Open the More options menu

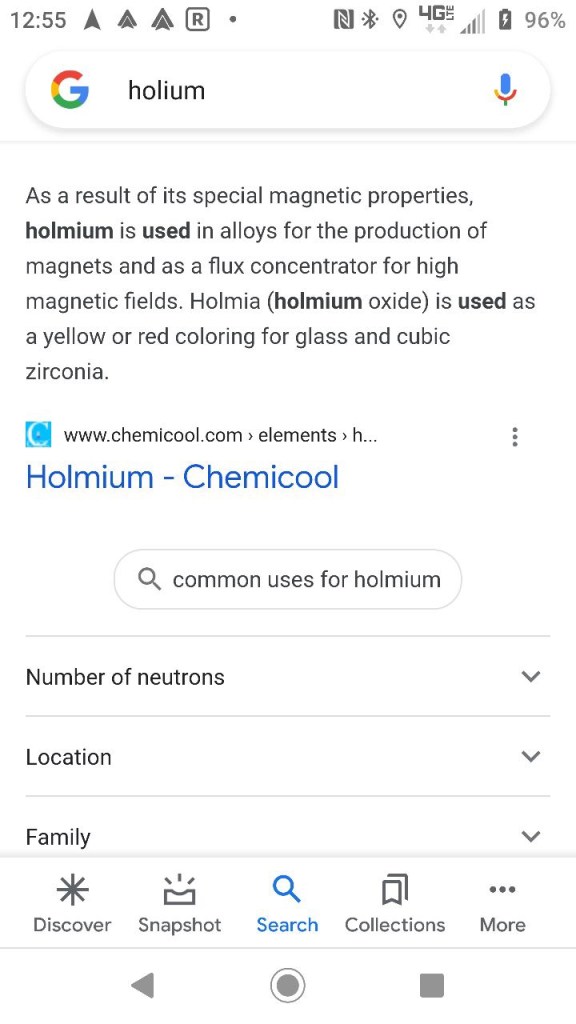502,904
